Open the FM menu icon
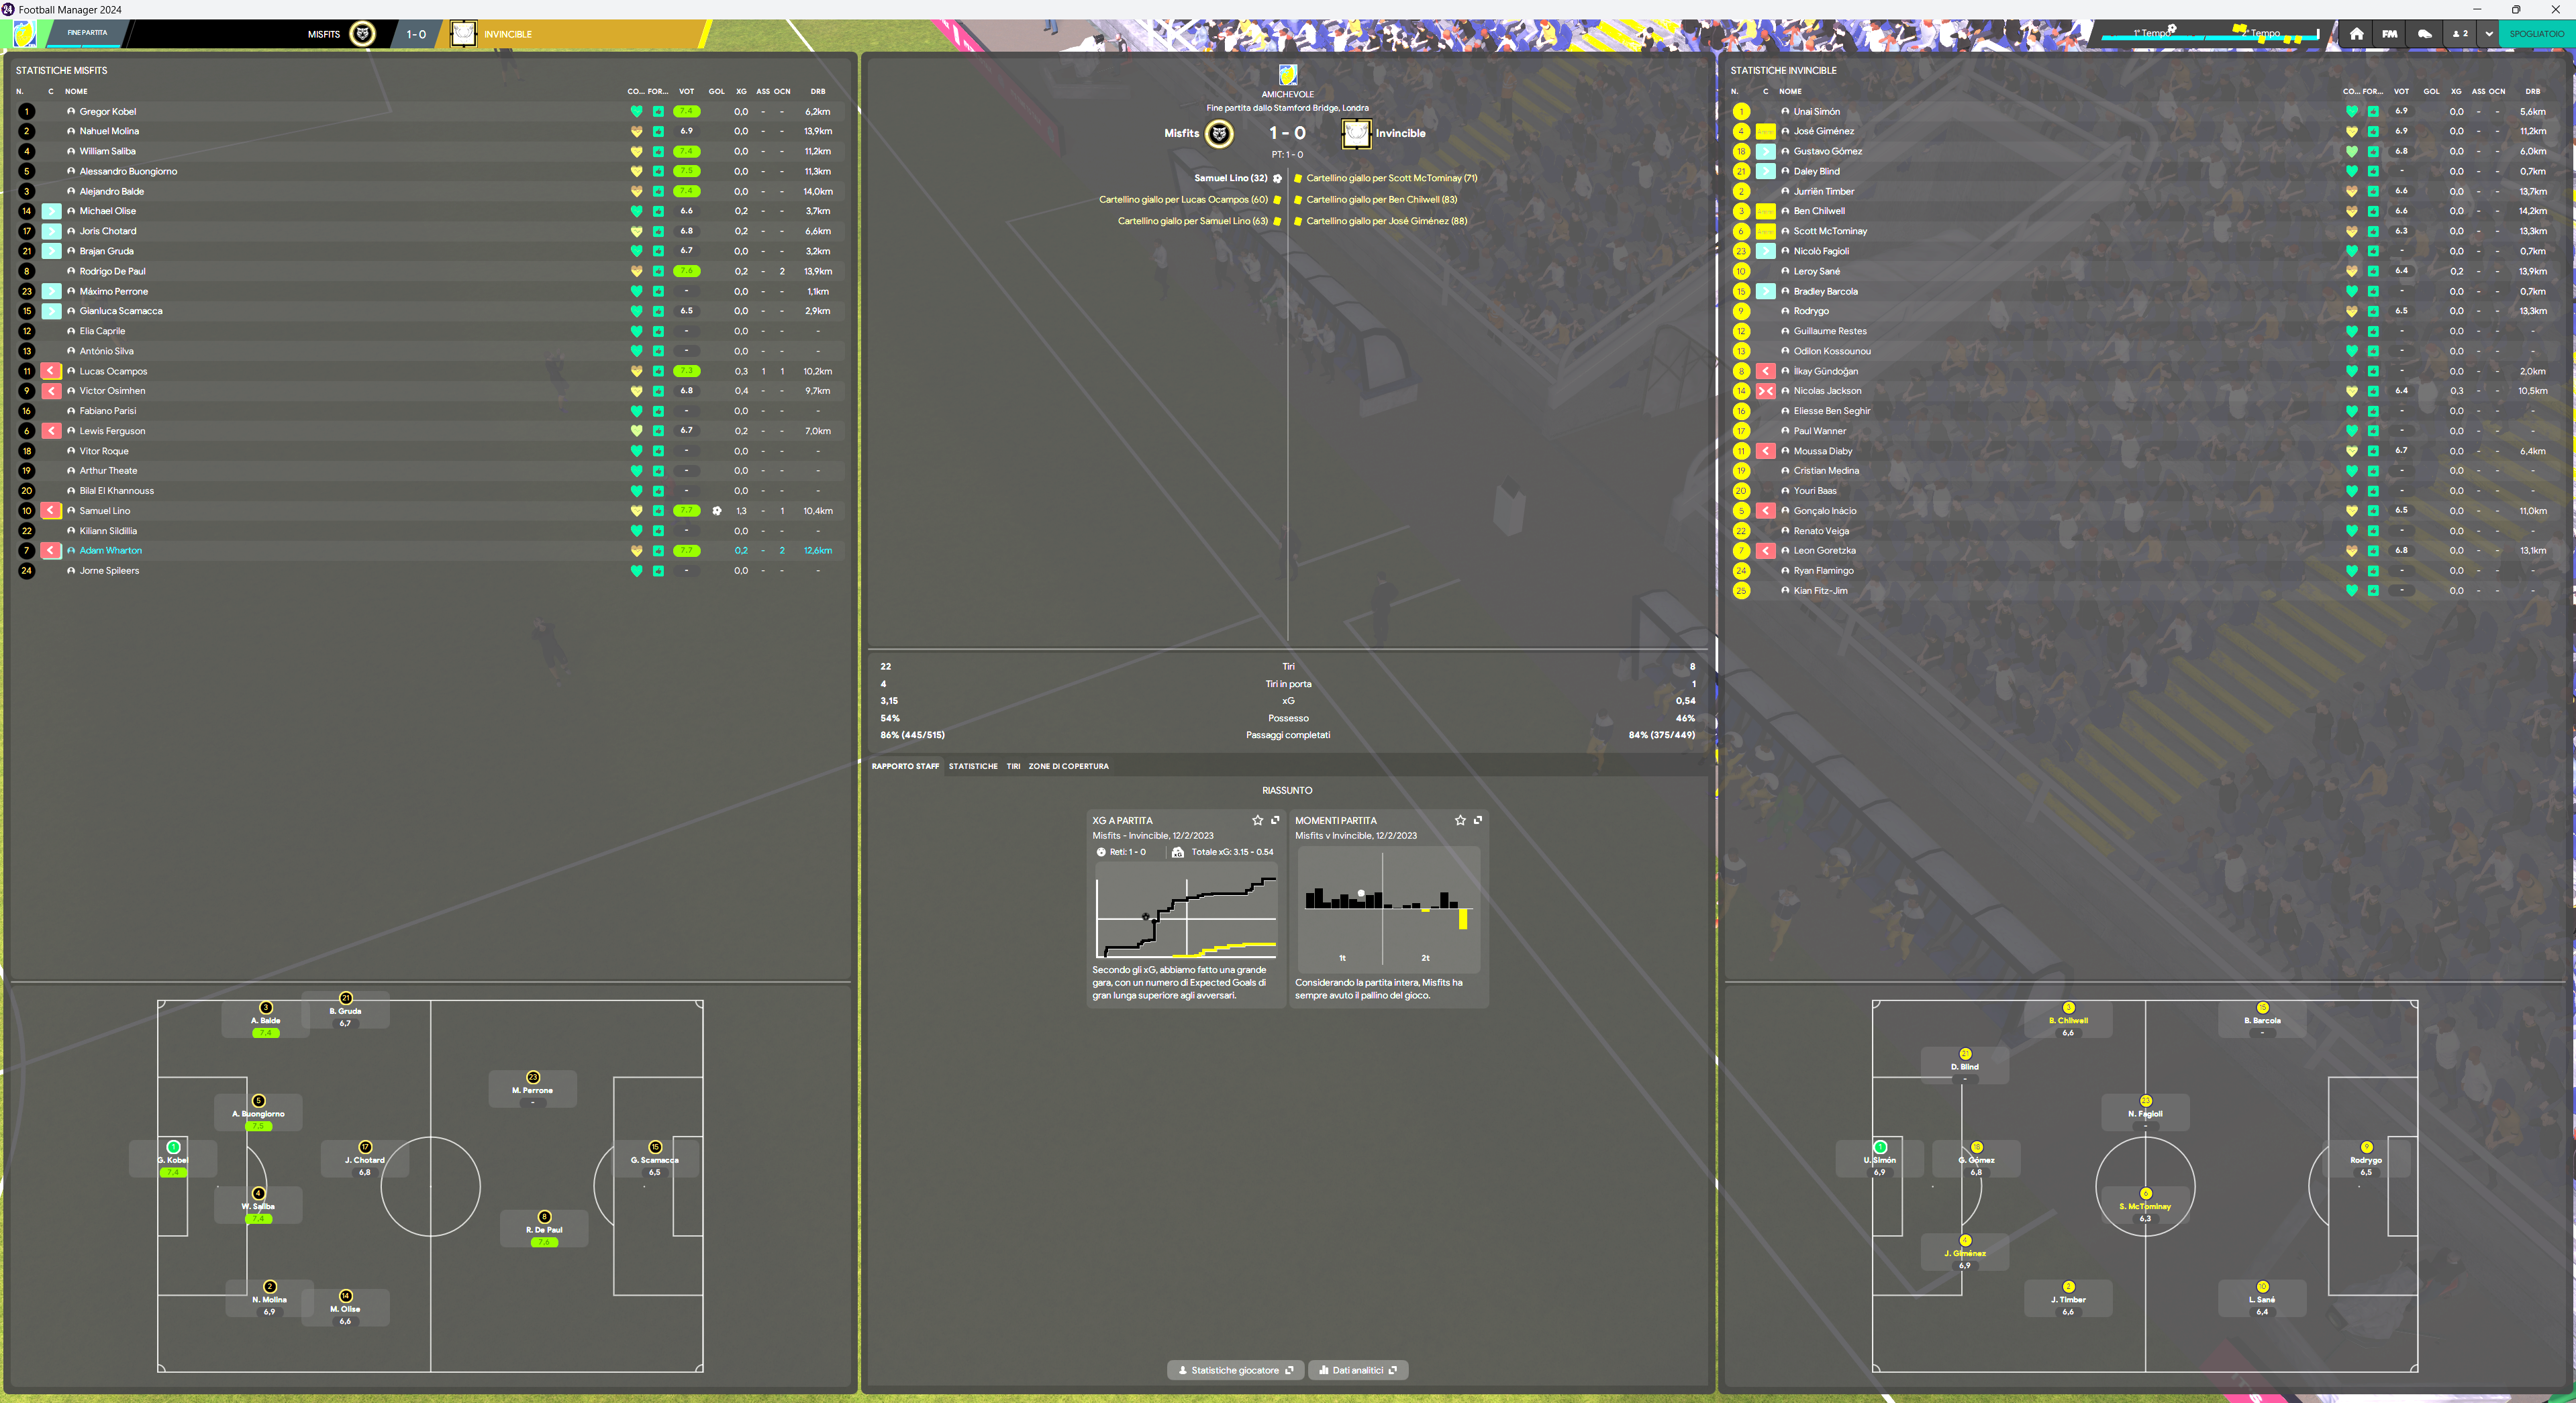This screenshot has height=1403, width=2576. pos(2389,33)
